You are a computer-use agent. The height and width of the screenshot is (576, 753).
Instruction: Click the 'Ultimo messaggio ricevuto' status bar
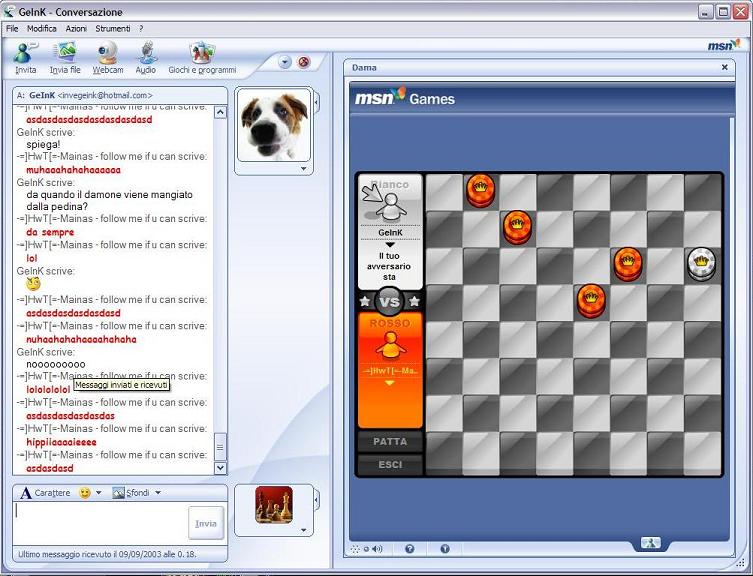pyautogui.click(x=107, y=554)
